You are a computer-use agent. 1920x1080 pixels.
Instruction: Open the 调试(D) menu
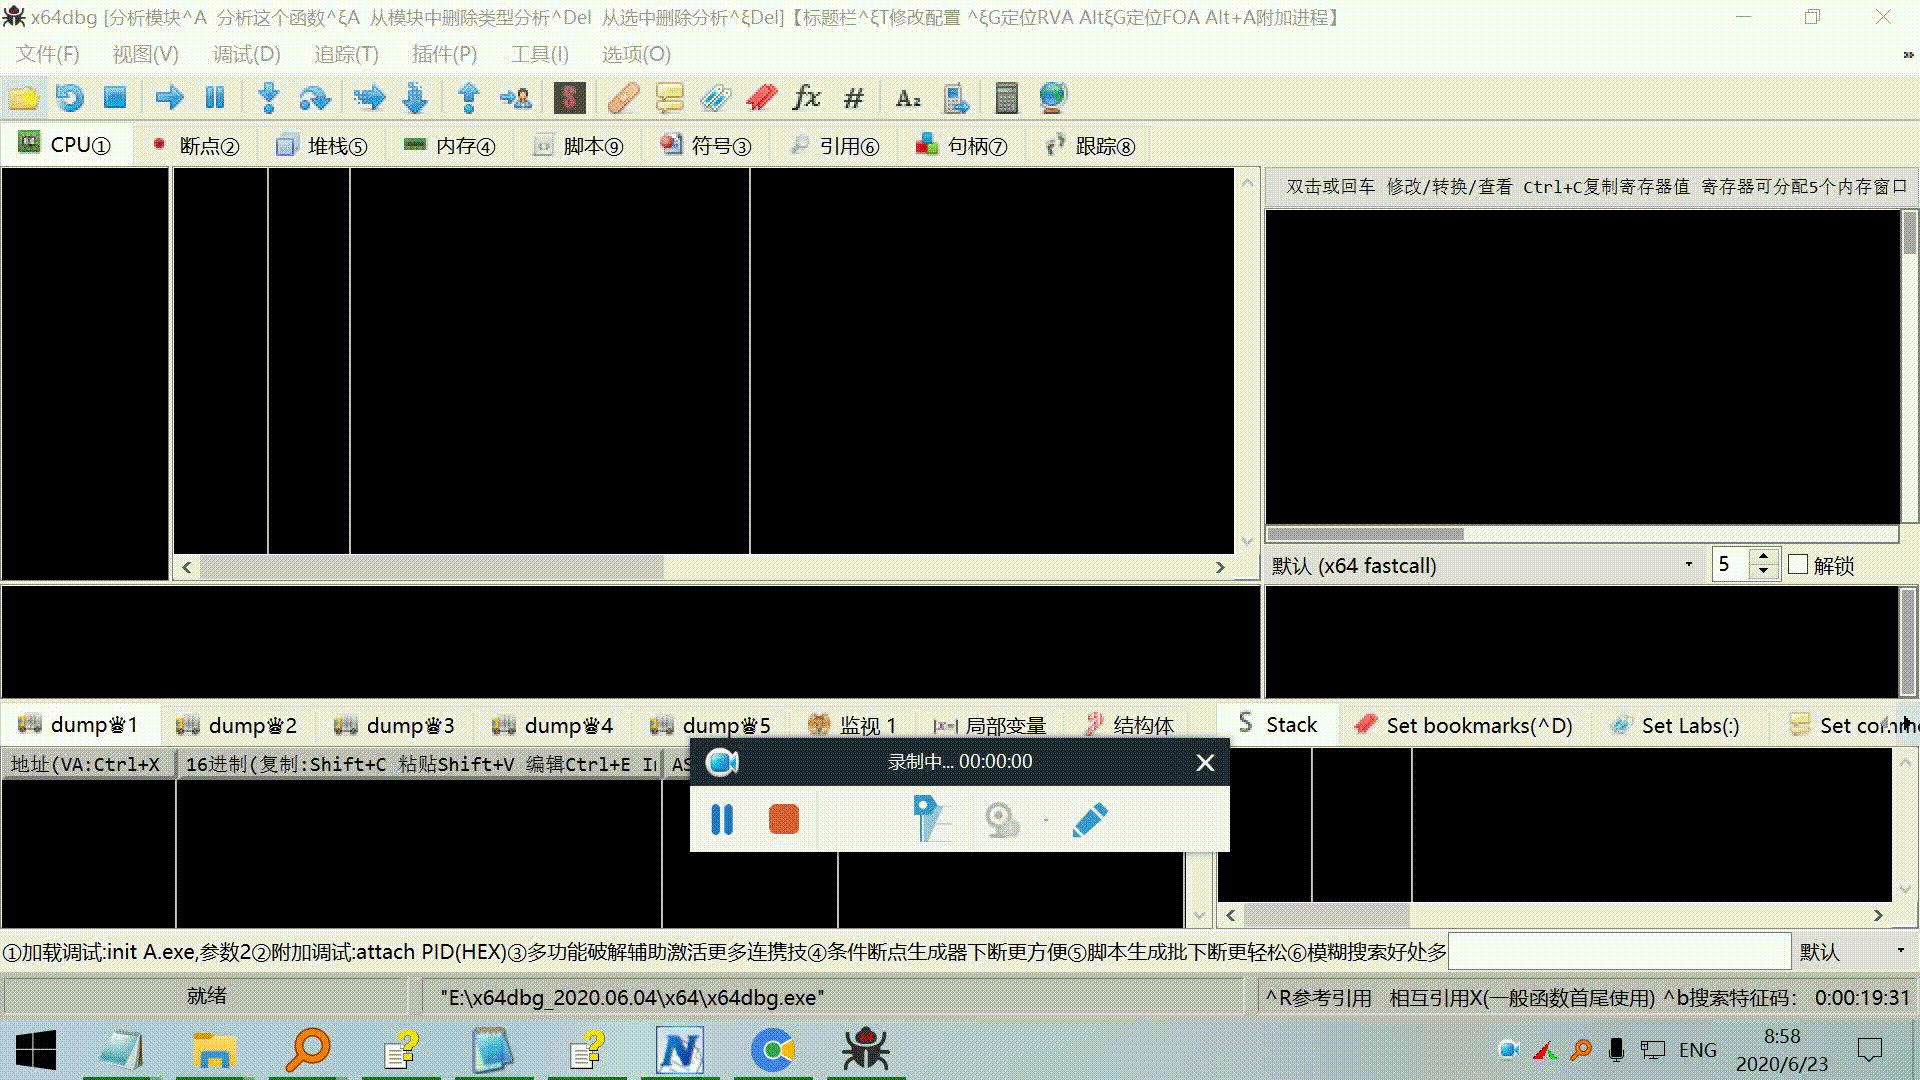point(246,54)
